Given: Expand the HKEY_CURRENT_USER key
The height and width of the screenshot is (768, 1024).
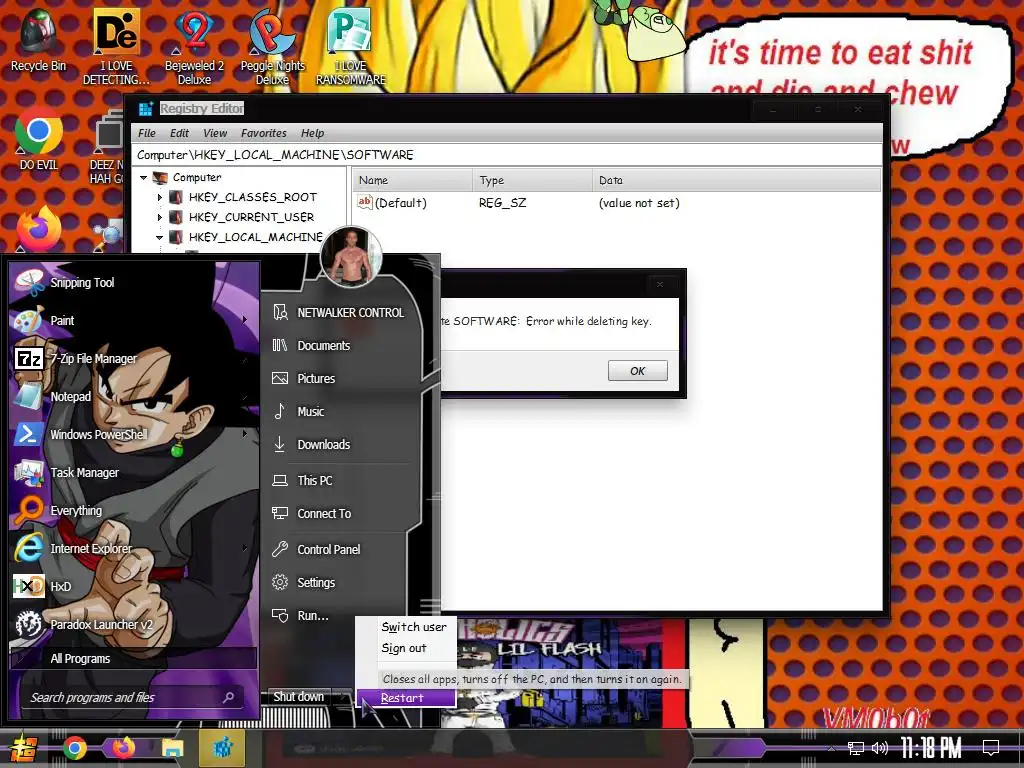Looking at the screenshot, I should [x=159, y=217].
